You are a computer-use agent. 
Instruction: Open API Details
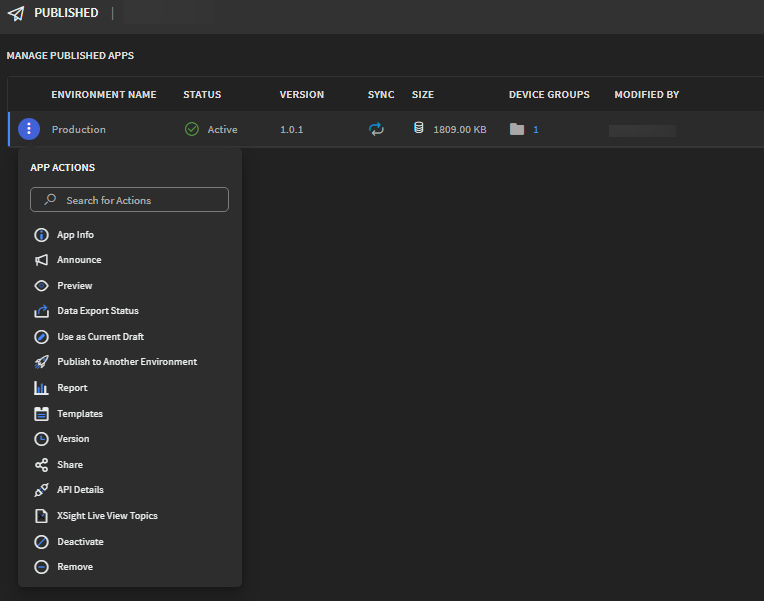[80, 490]
